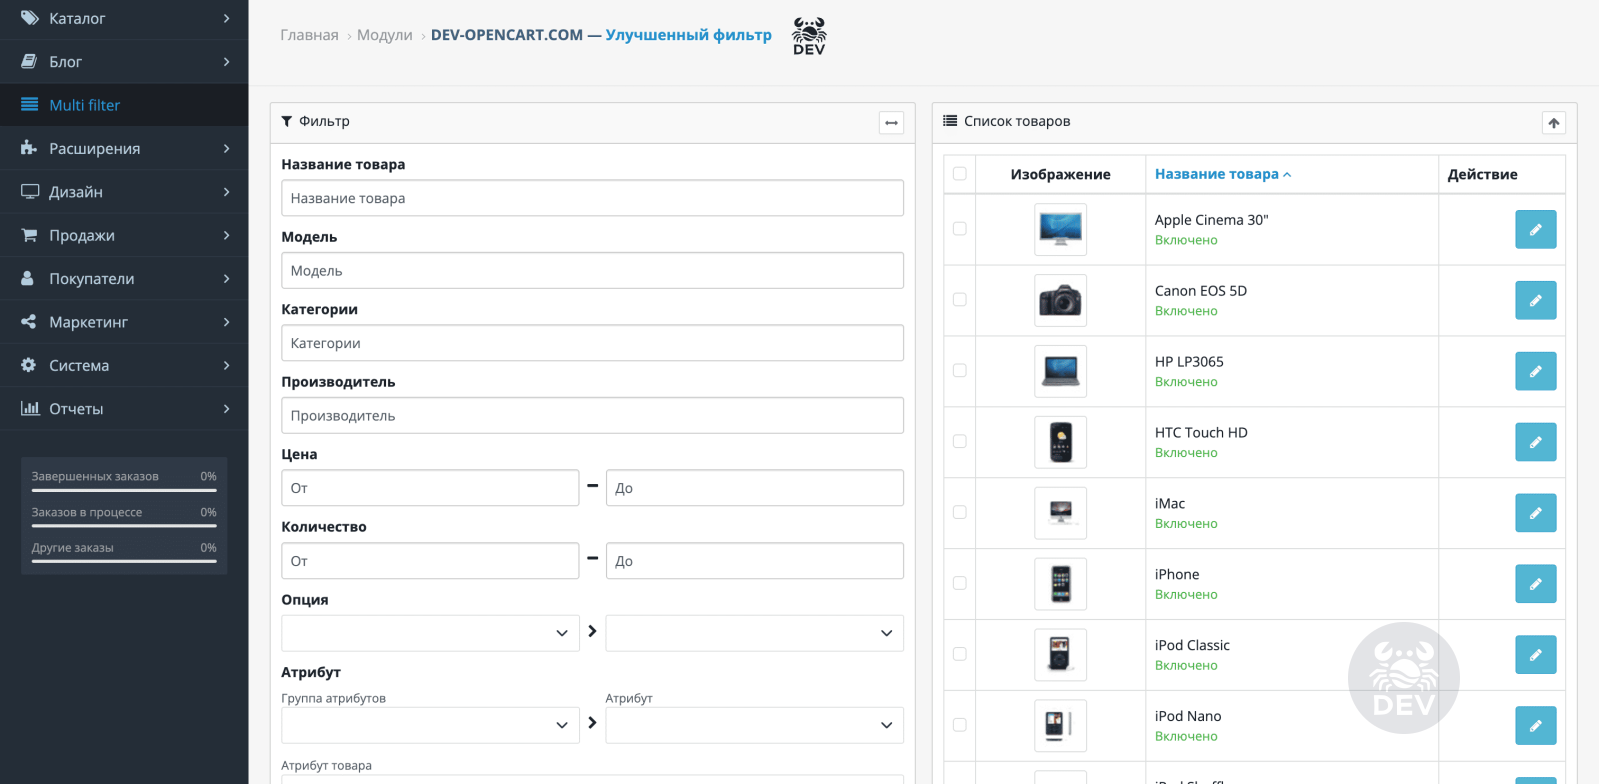
Task: Click the Продажи shopping cart icon
Action: [x=29, y=235]
